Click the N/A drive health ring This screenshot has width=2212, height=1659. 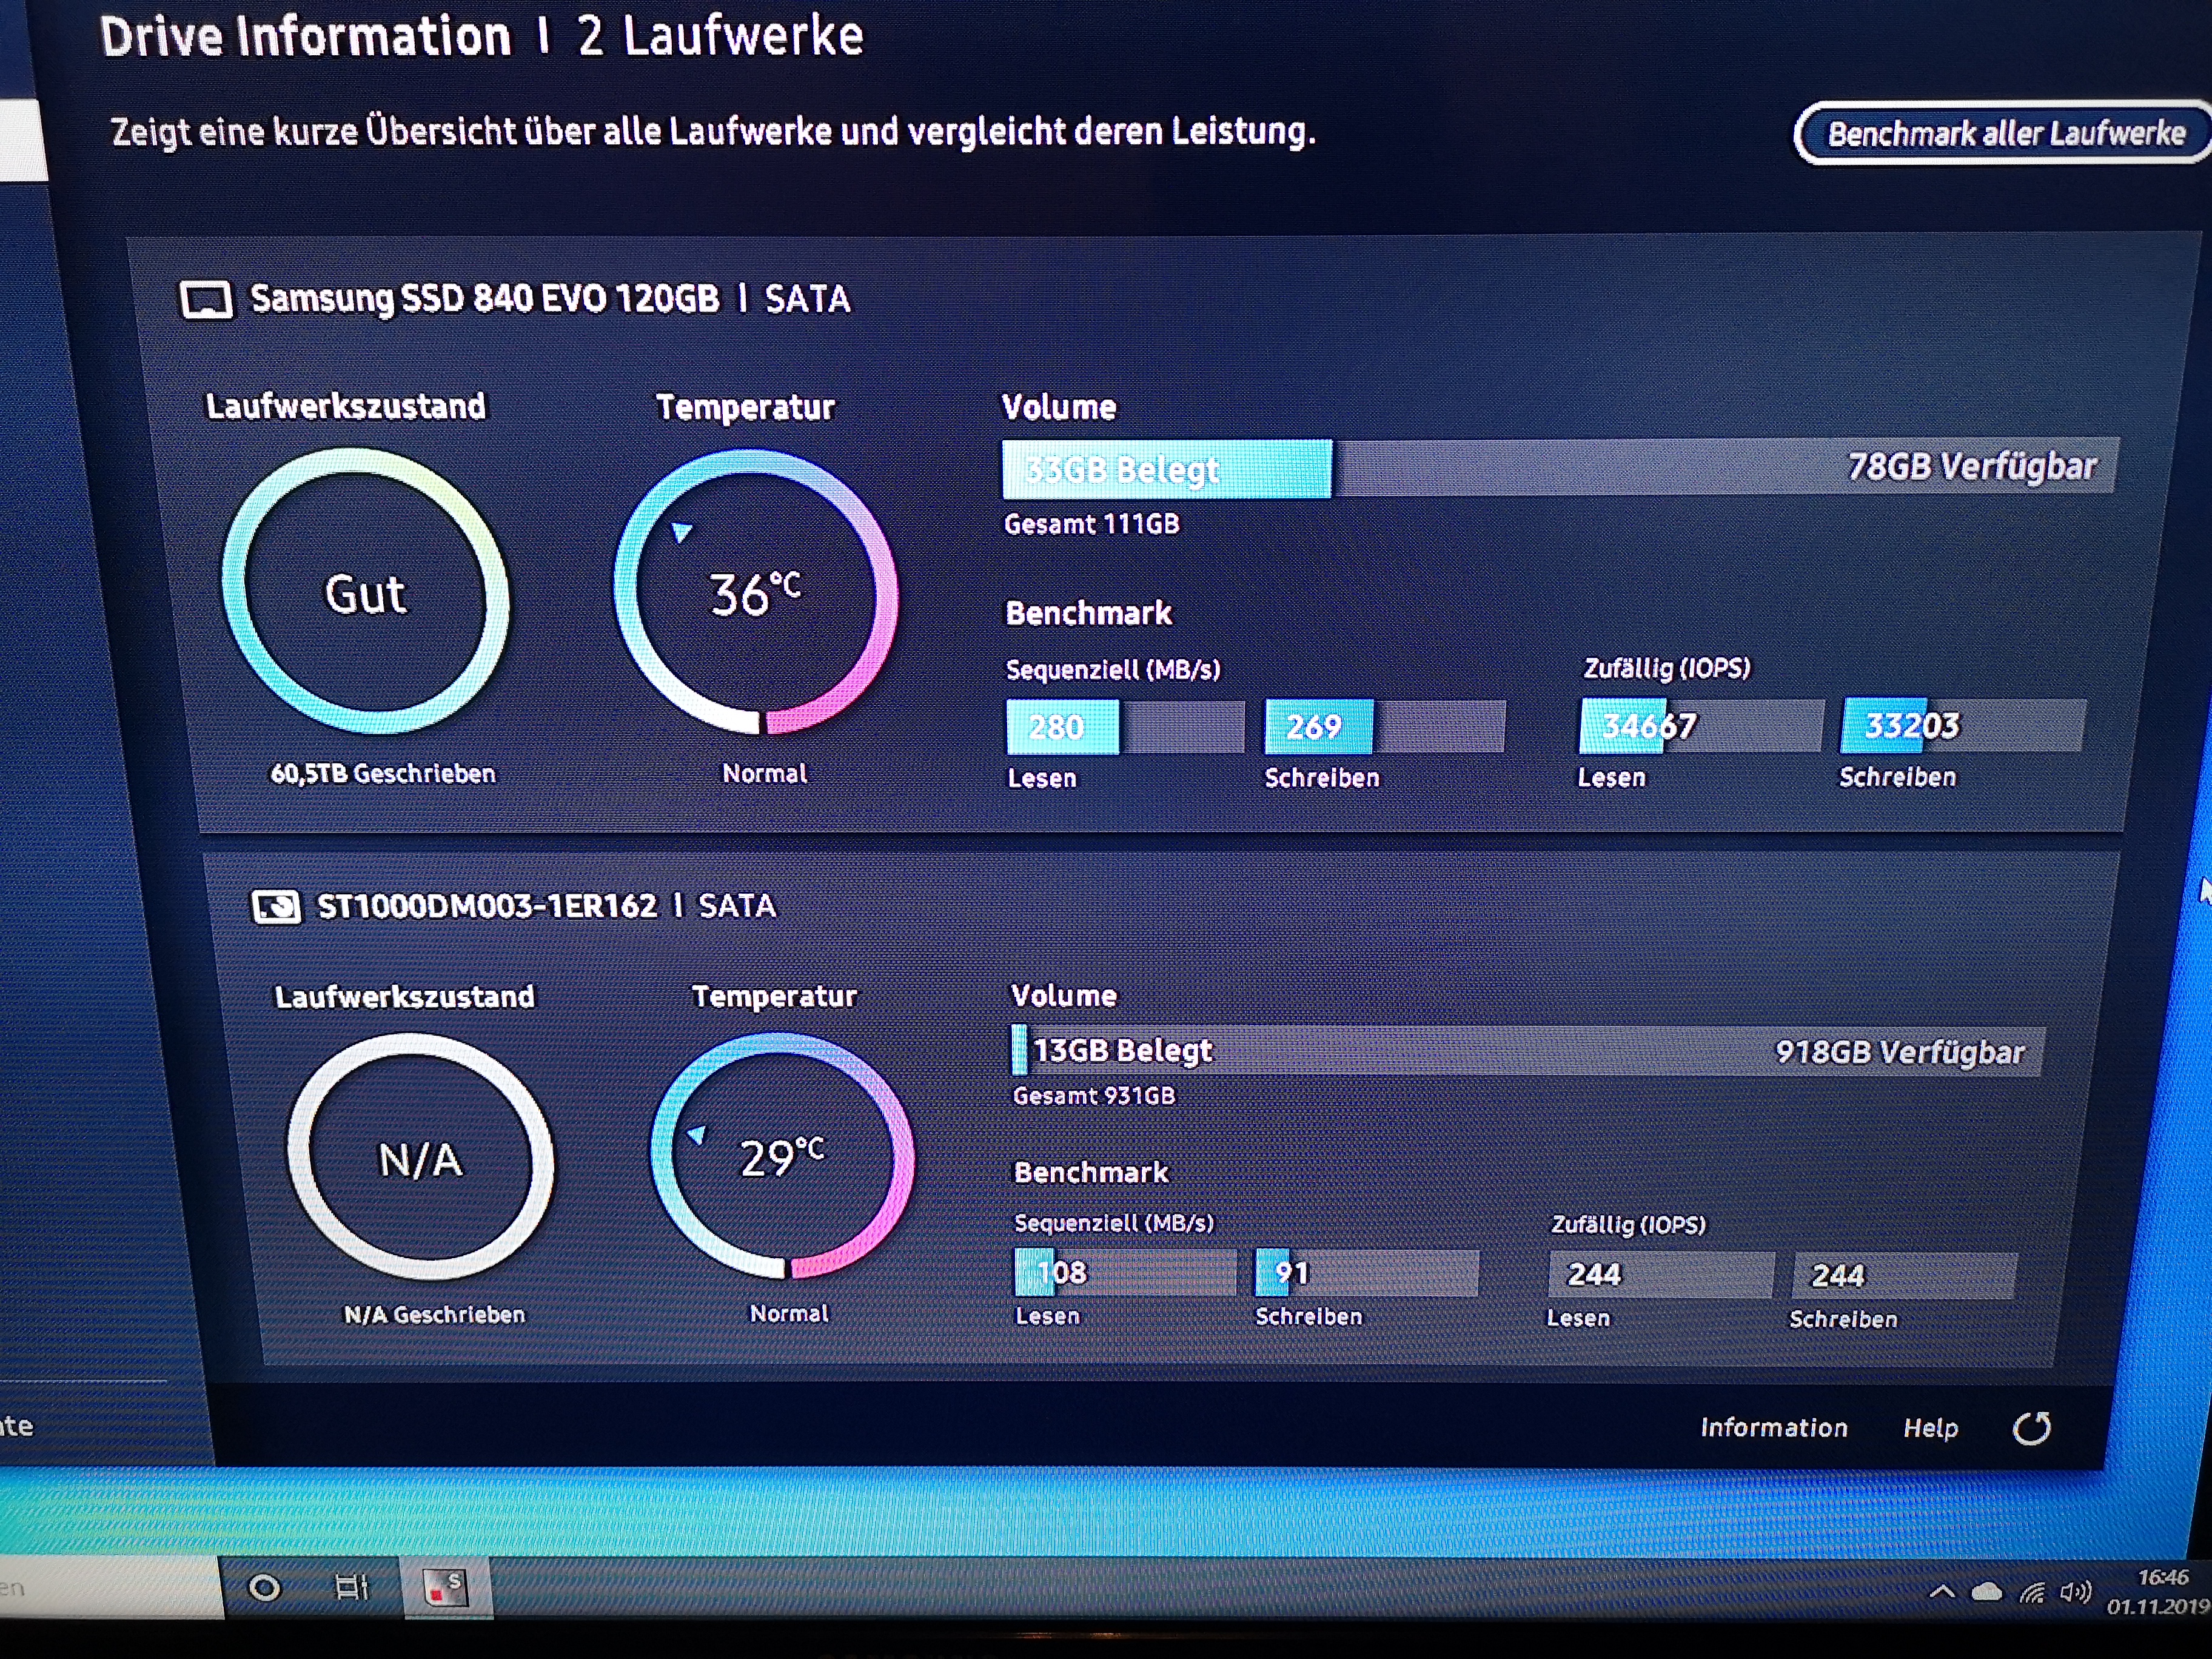[x=420, y=1159]
